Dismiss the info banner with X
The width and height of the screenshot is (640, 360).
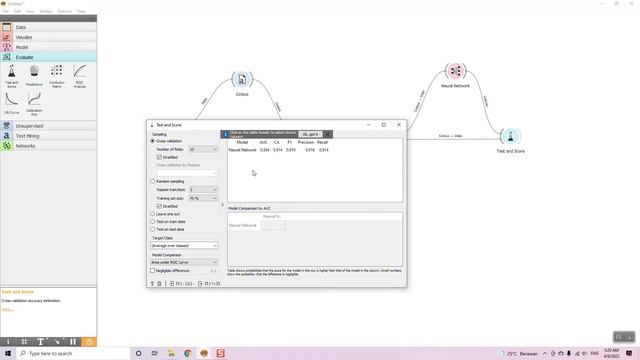(327, 134)
